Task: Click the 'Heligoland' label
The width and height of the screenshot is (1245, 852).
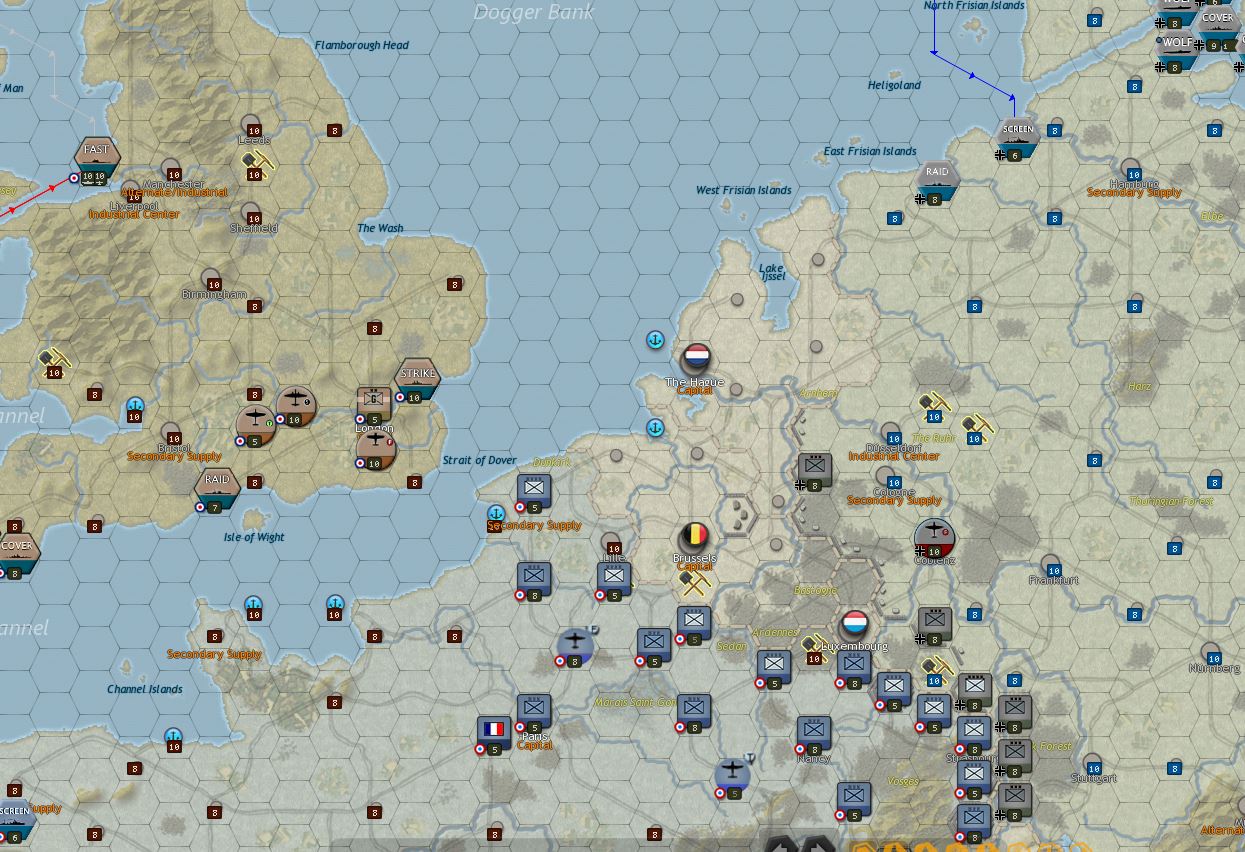Action: [x=894, y=85]
